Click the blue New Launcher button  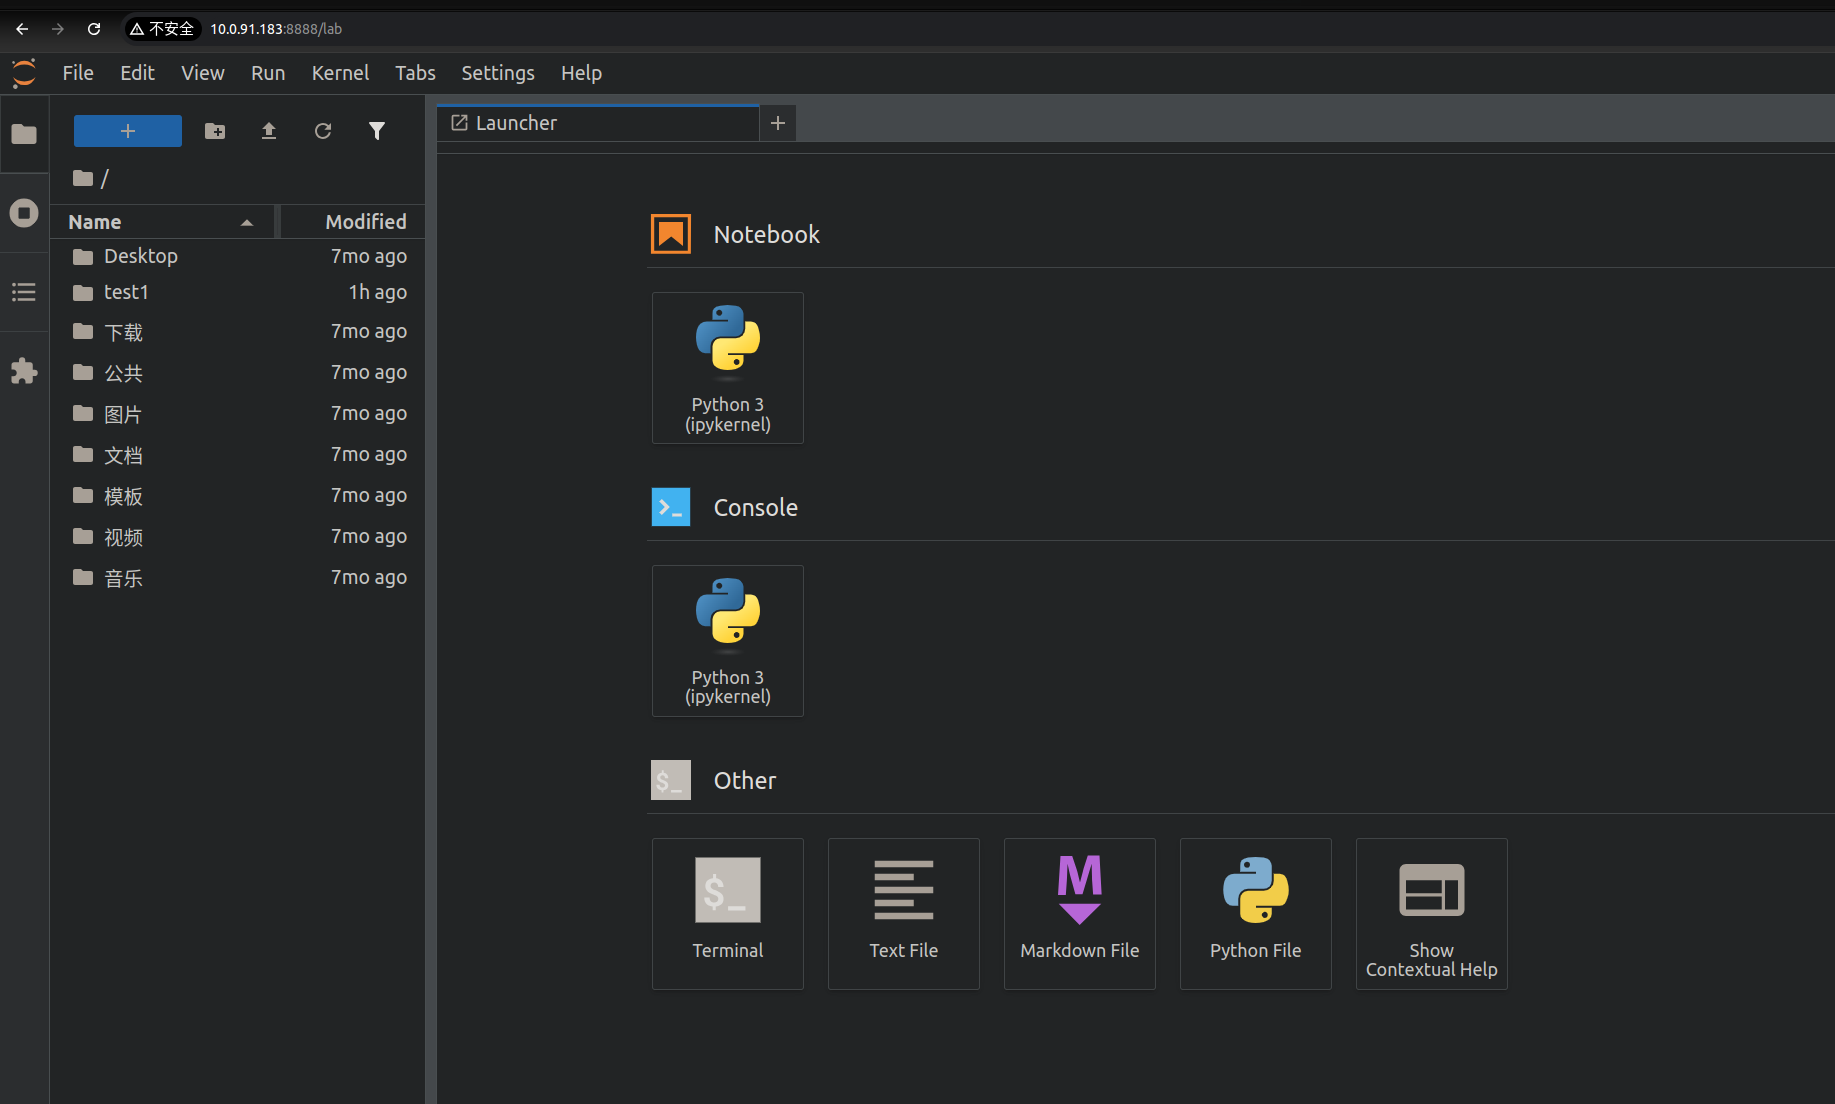pyautogui.click(x=128, y=131)
